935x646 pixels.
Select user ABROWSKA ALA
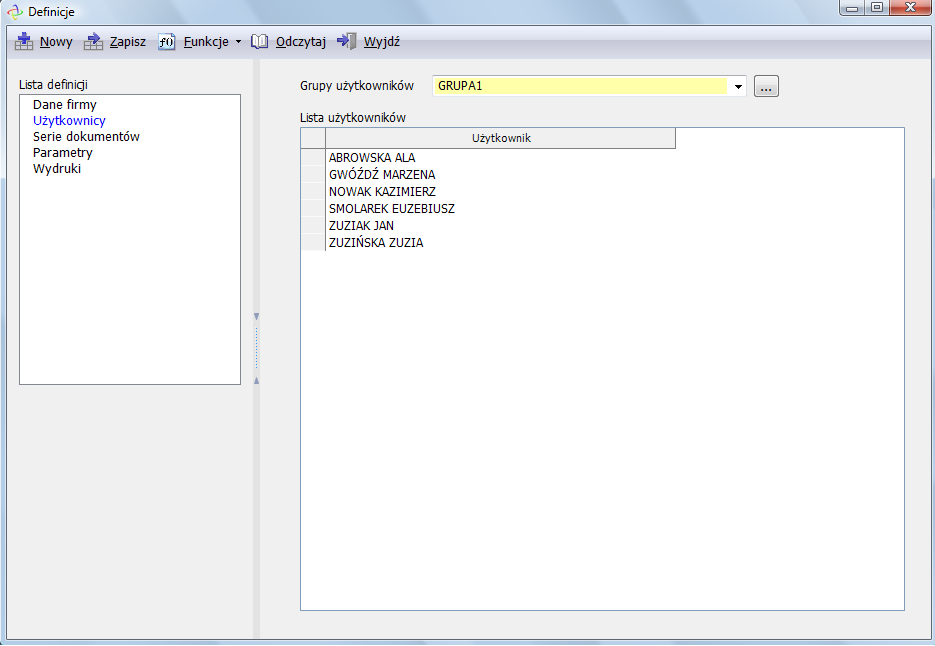(x=371, y=158)
